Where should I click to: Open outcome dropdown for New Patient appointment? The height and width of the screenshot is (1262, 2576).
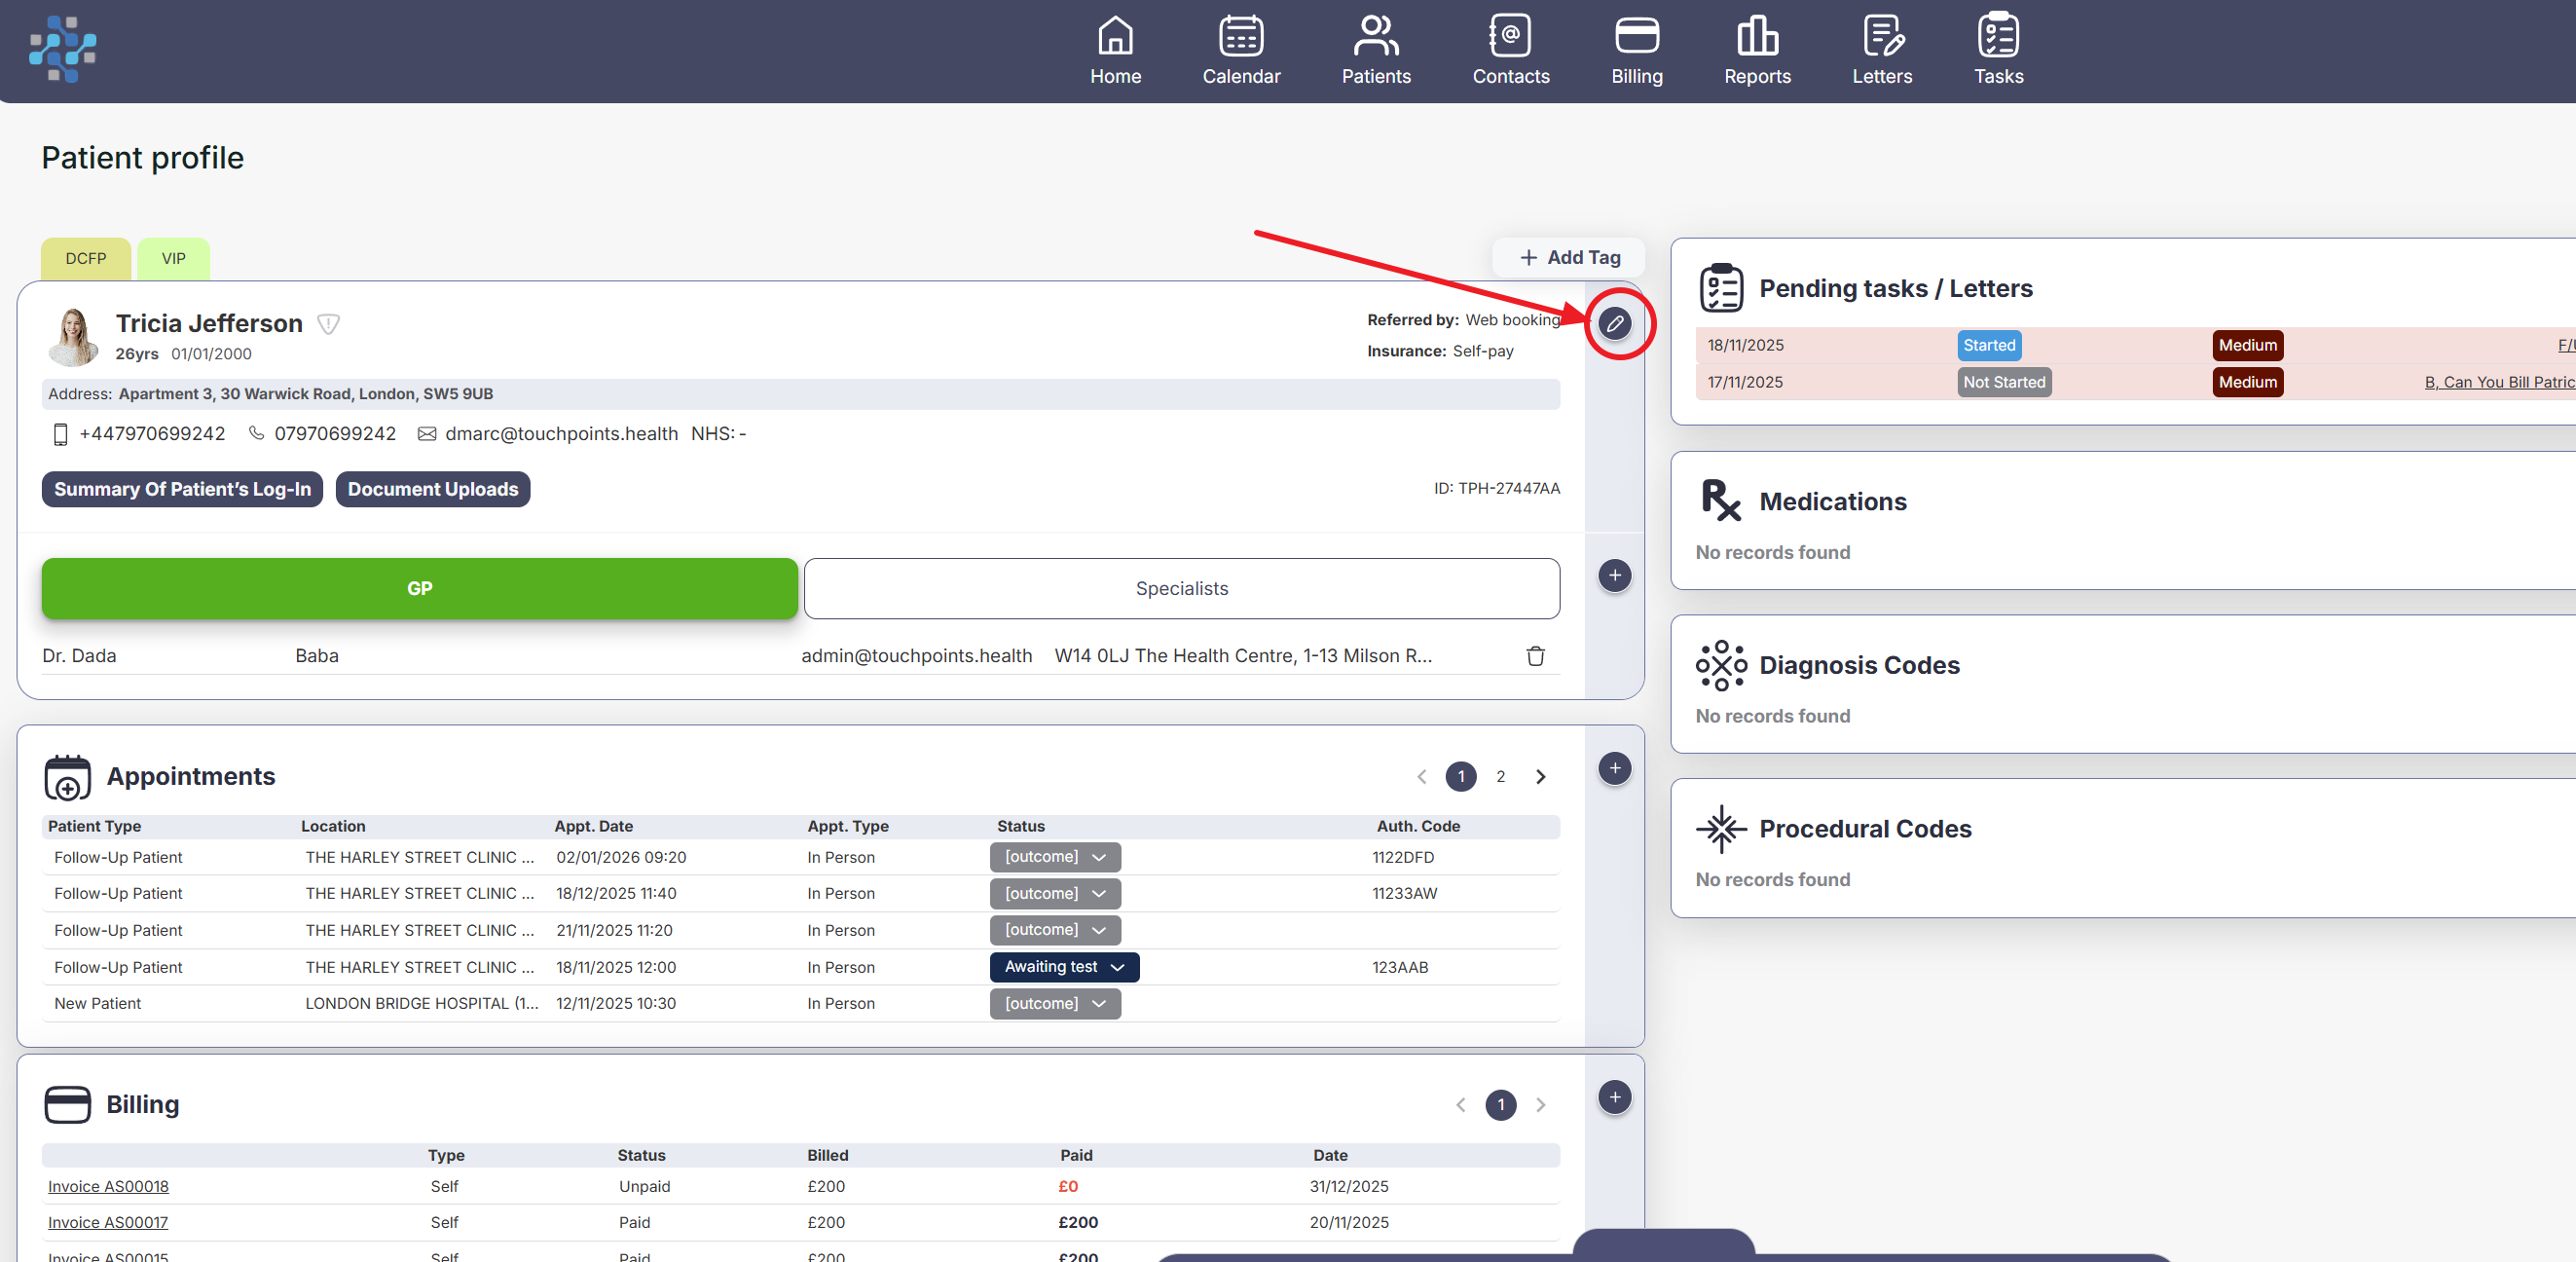click(1054, 1003)
